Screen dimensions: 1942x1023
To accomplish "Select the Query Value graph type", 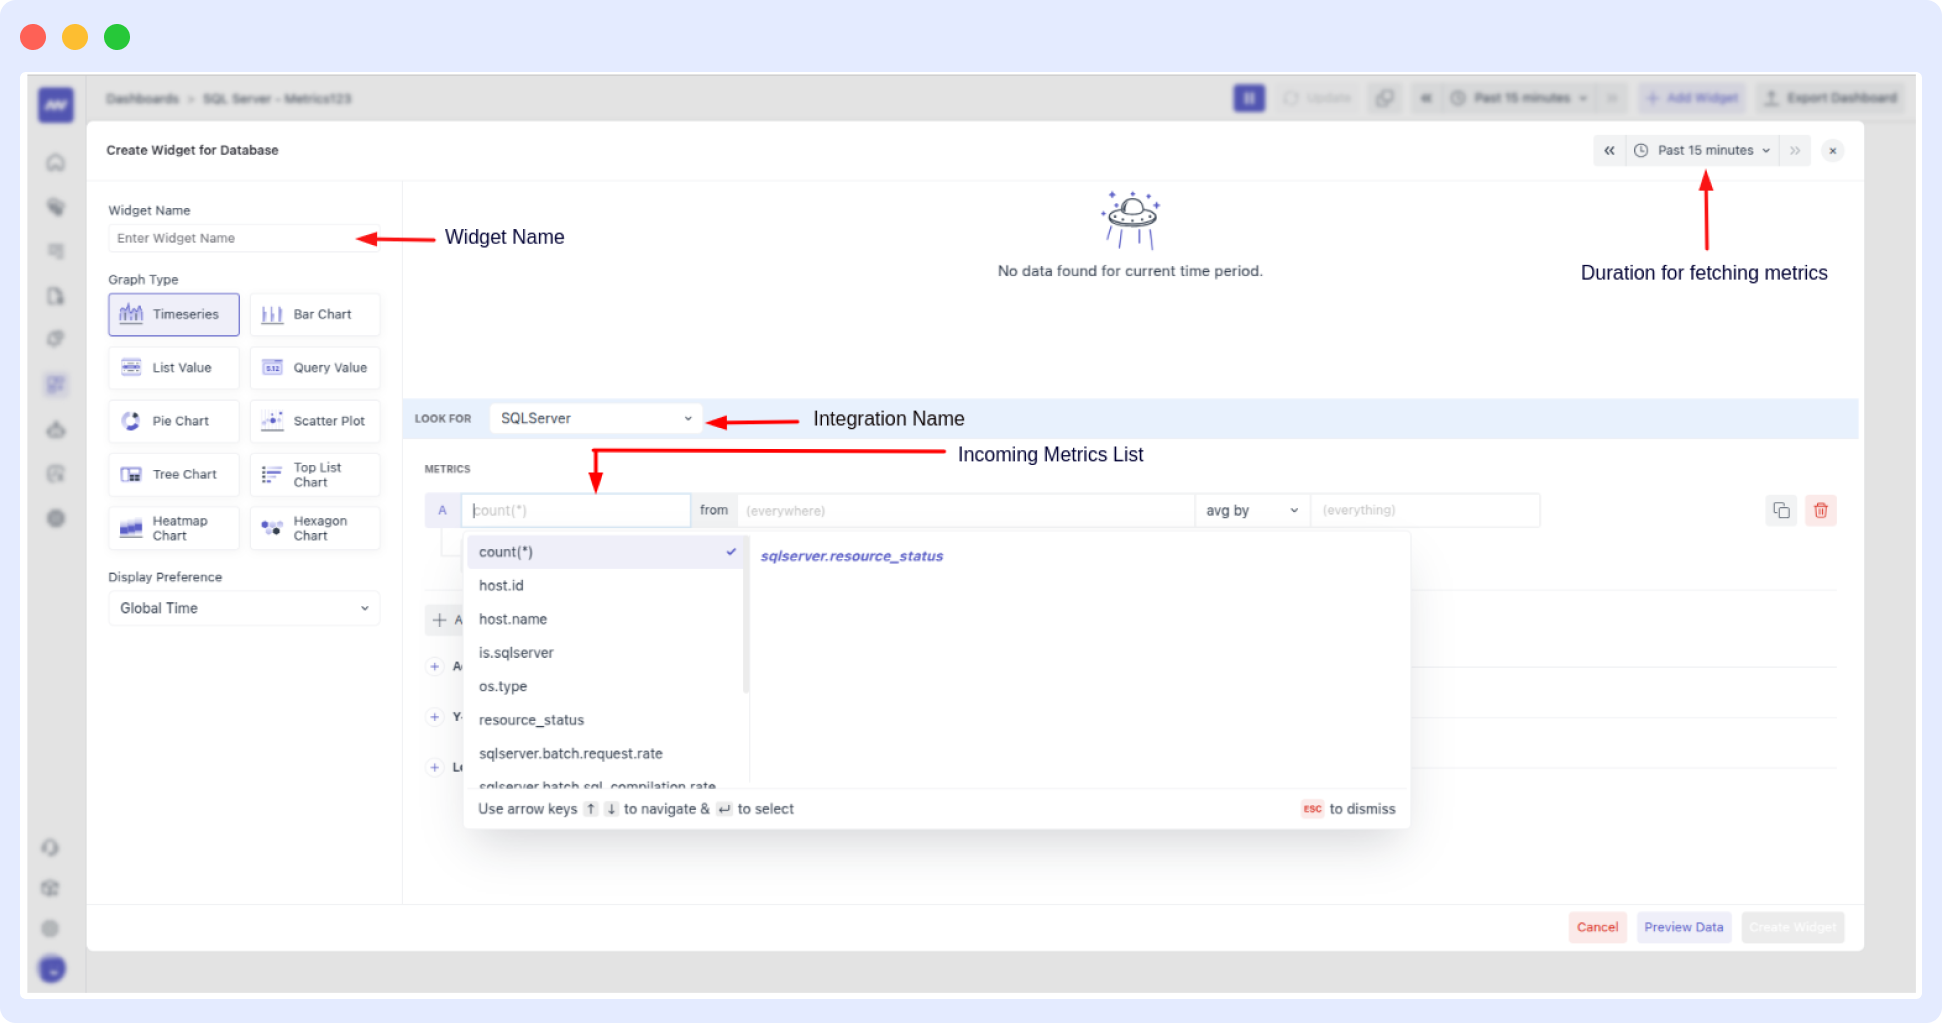I will (x=315, y=367).
